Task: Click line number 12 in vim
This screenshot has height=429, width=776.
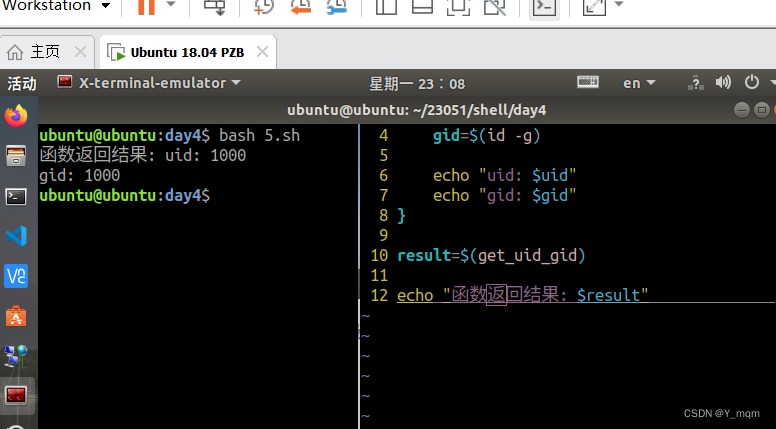Action: tap(379, 295)
